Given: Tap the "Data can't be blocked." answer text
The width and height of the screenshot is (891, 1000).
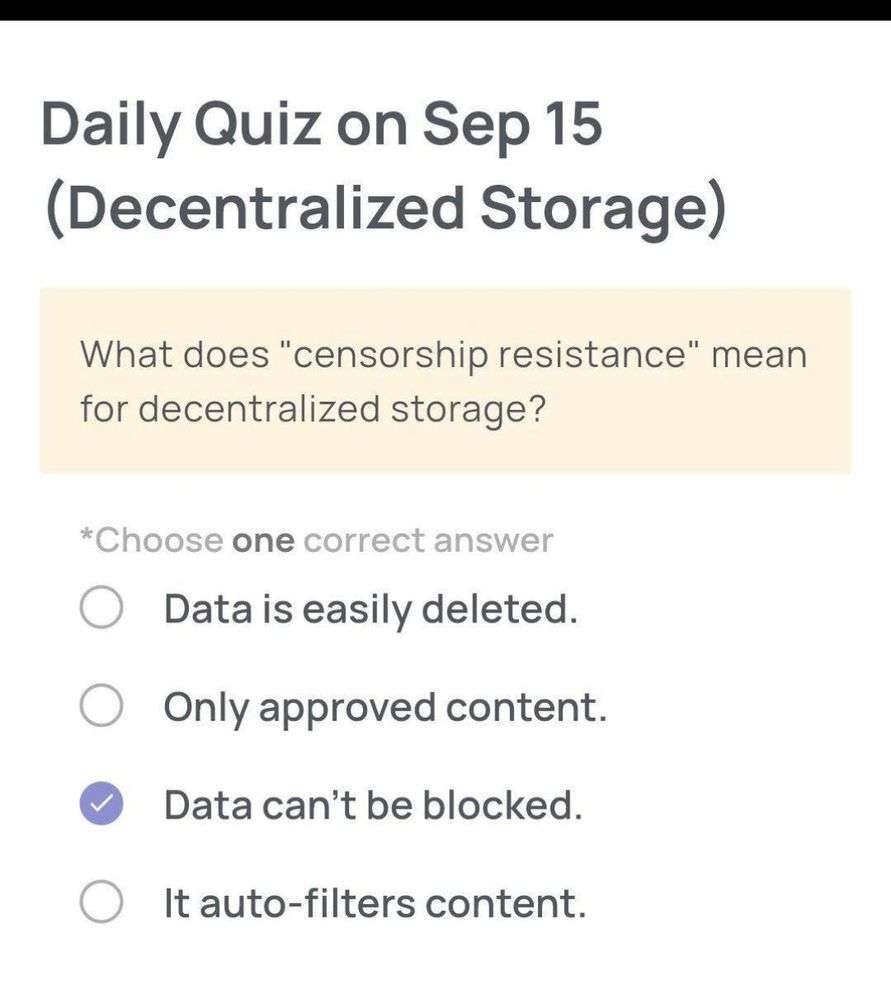Looking at the screenshot, I should tap(373, 805).
